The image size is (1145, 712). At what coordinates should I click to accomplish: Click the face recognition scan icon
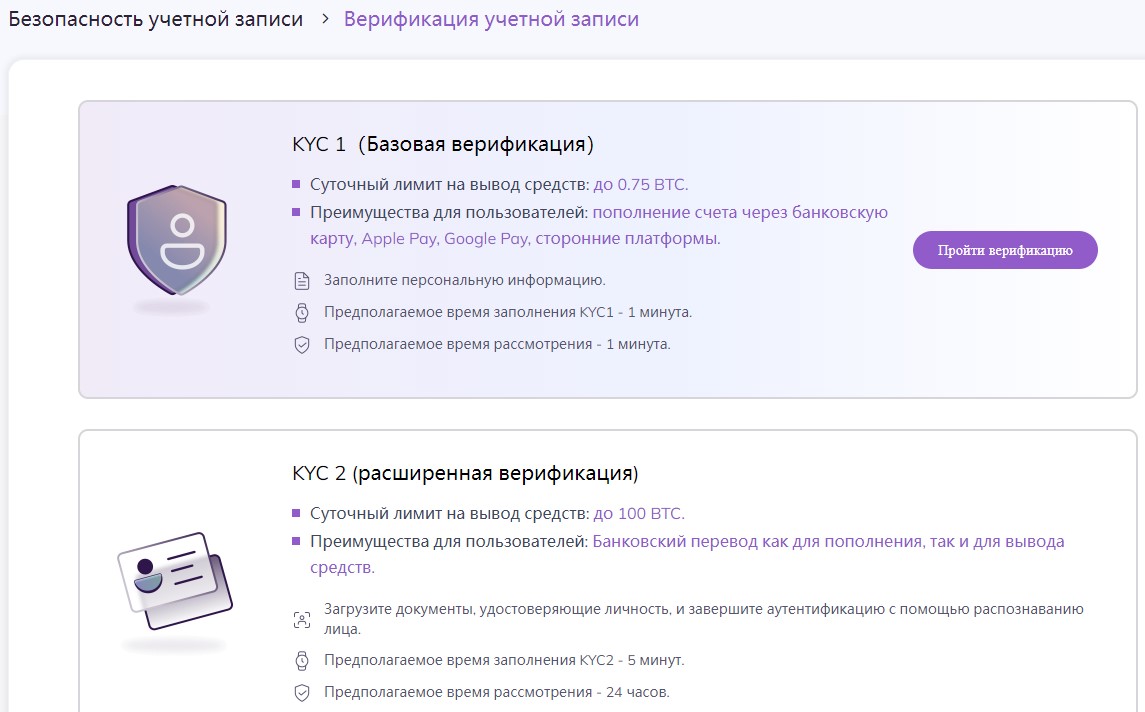point(301,619)
